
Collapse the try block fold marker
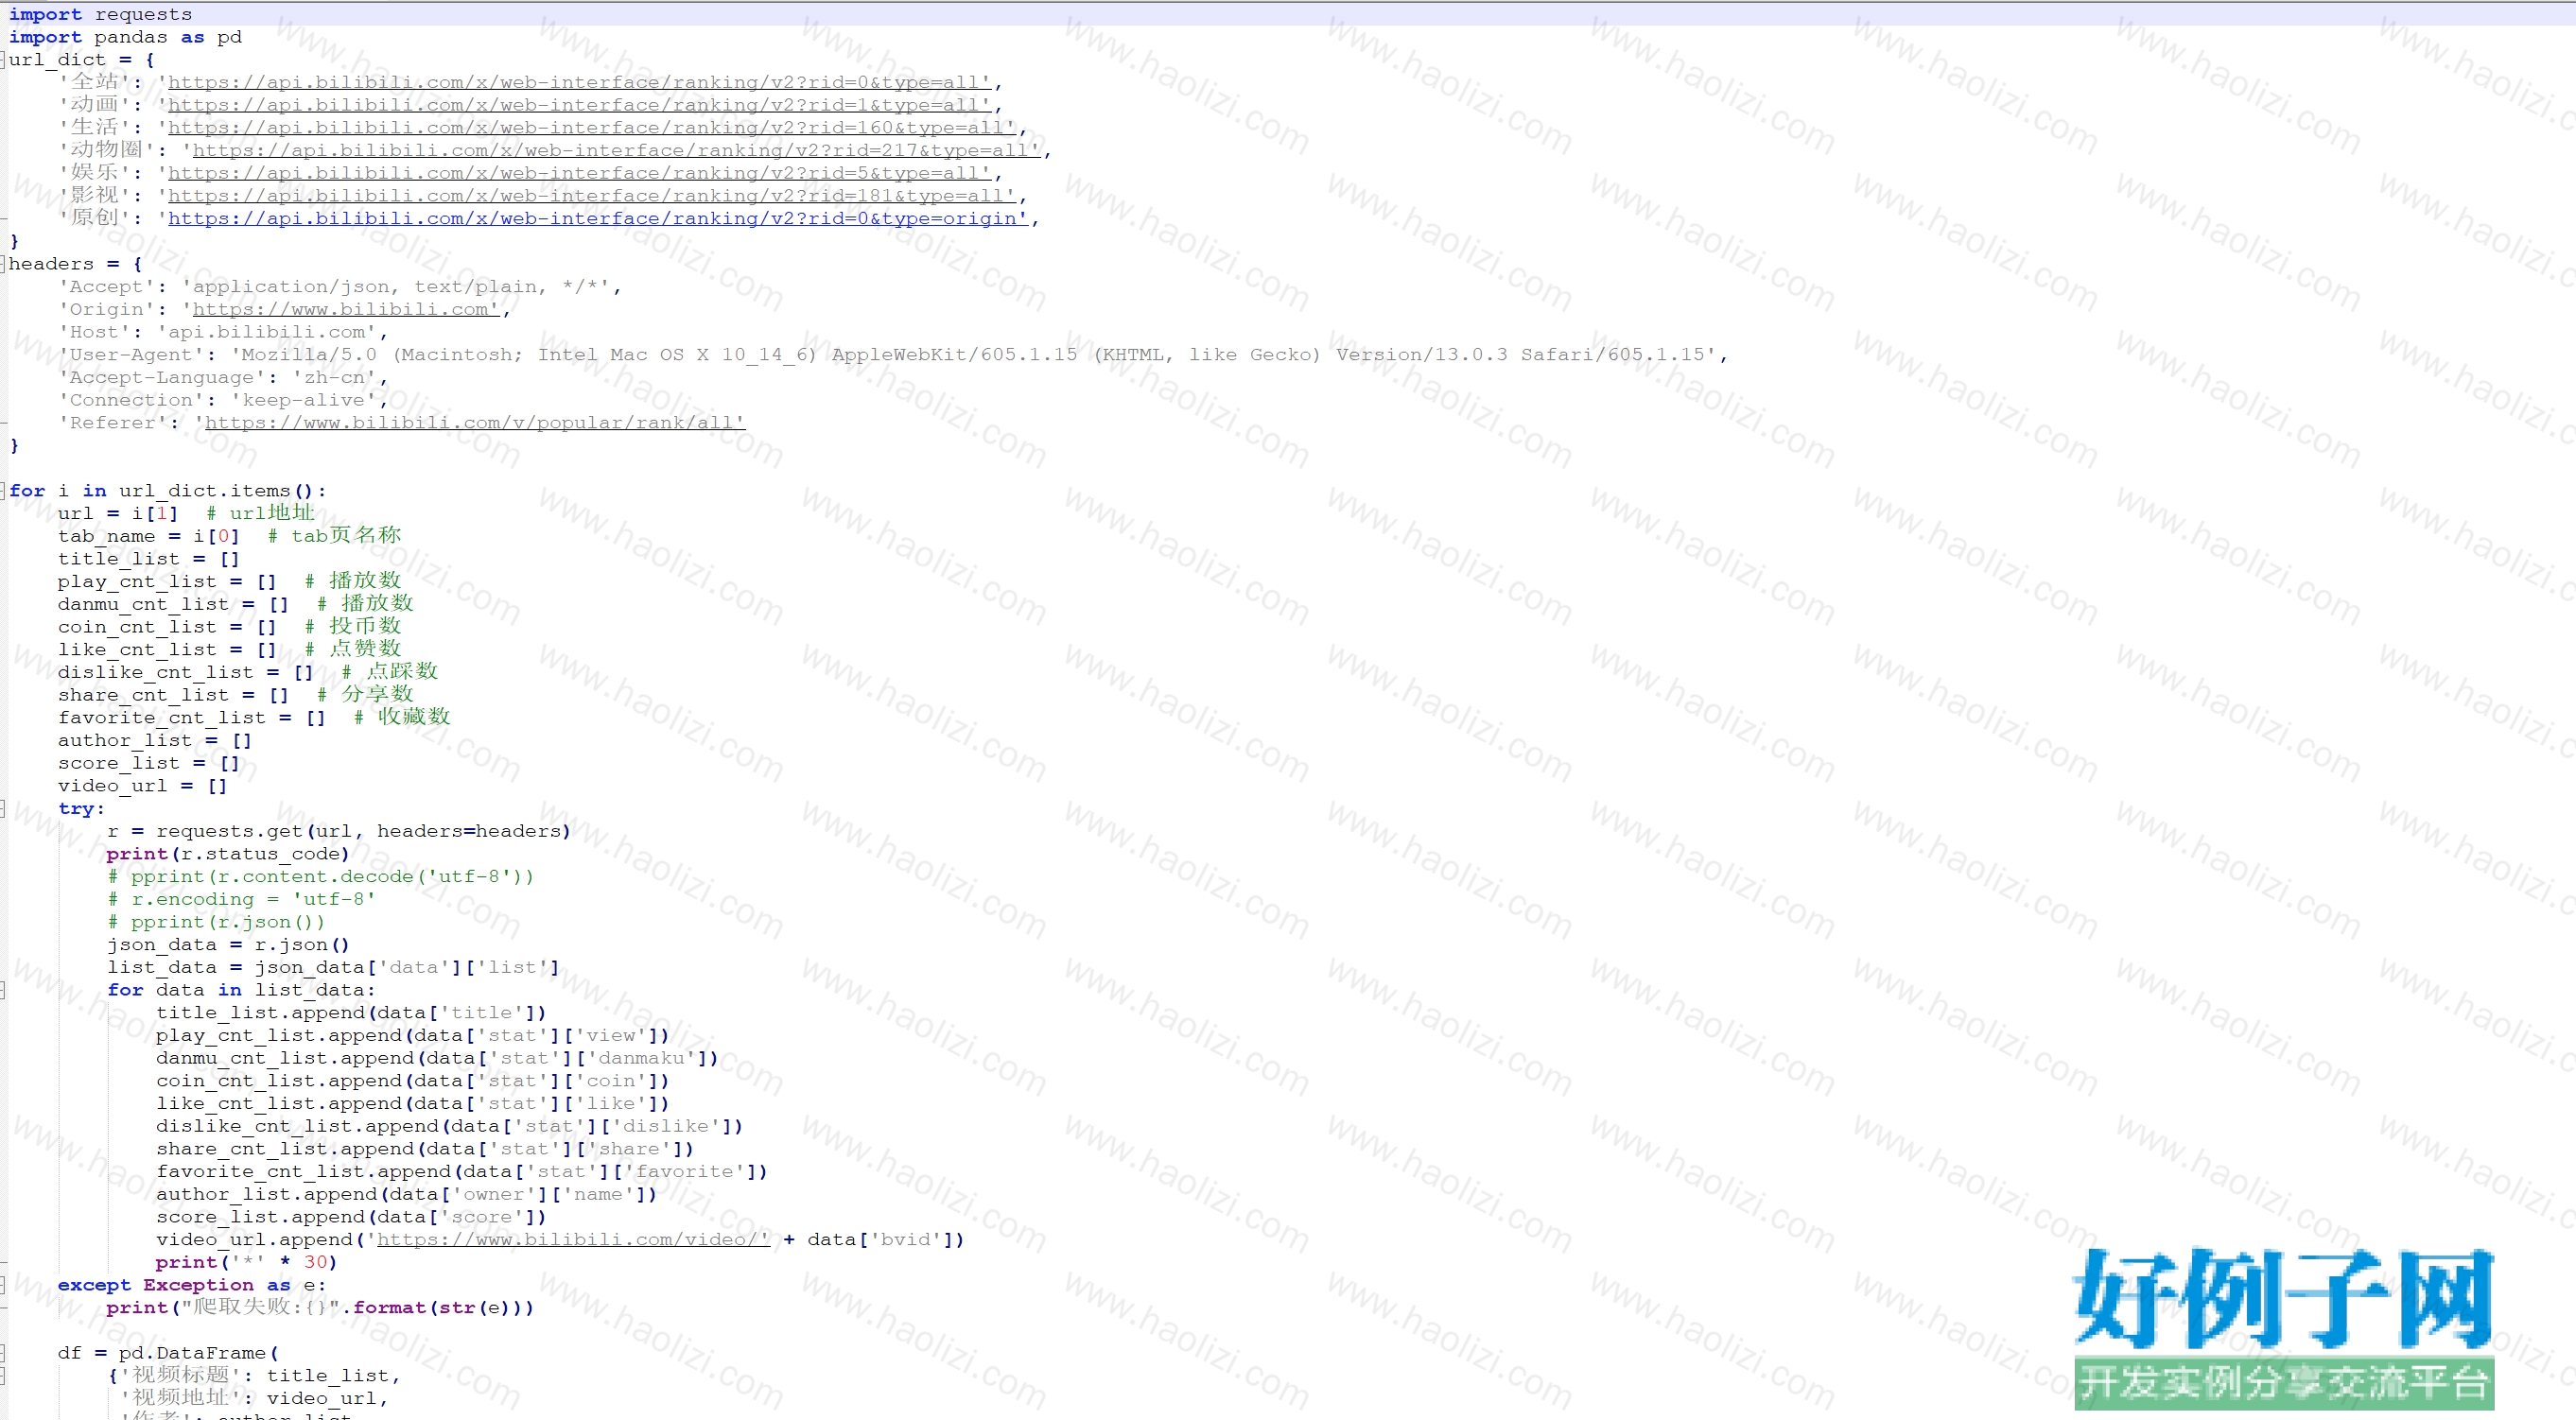point(3,808)
